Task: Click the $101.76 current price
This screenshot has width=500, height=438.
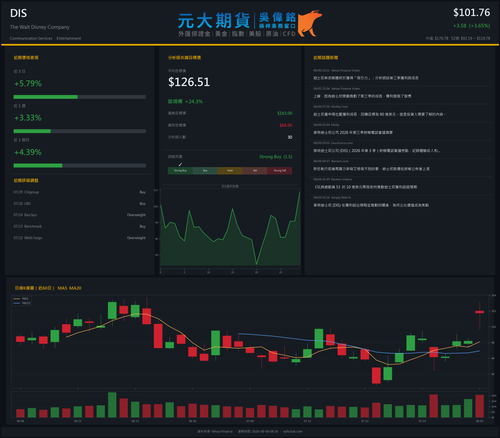Action: (x=471, y=13)
